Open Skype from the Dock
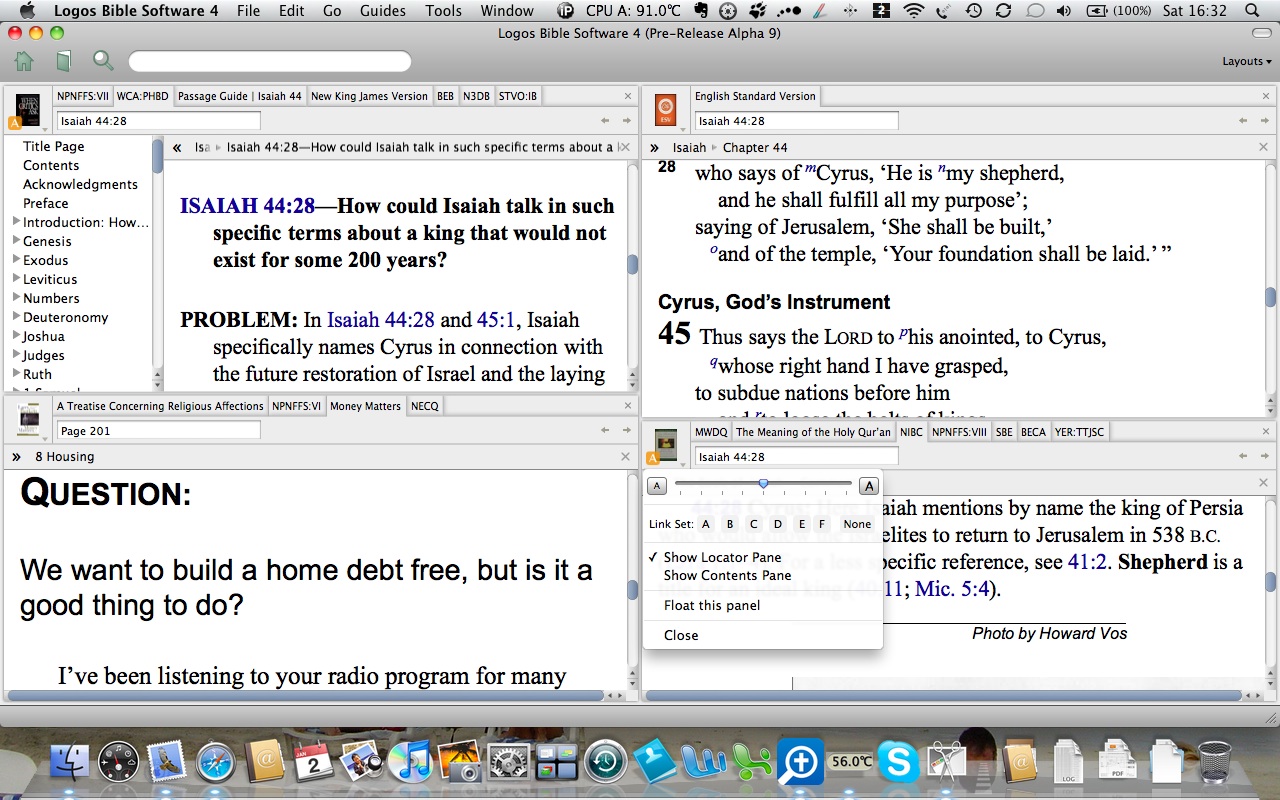 (x=897, y=763)
